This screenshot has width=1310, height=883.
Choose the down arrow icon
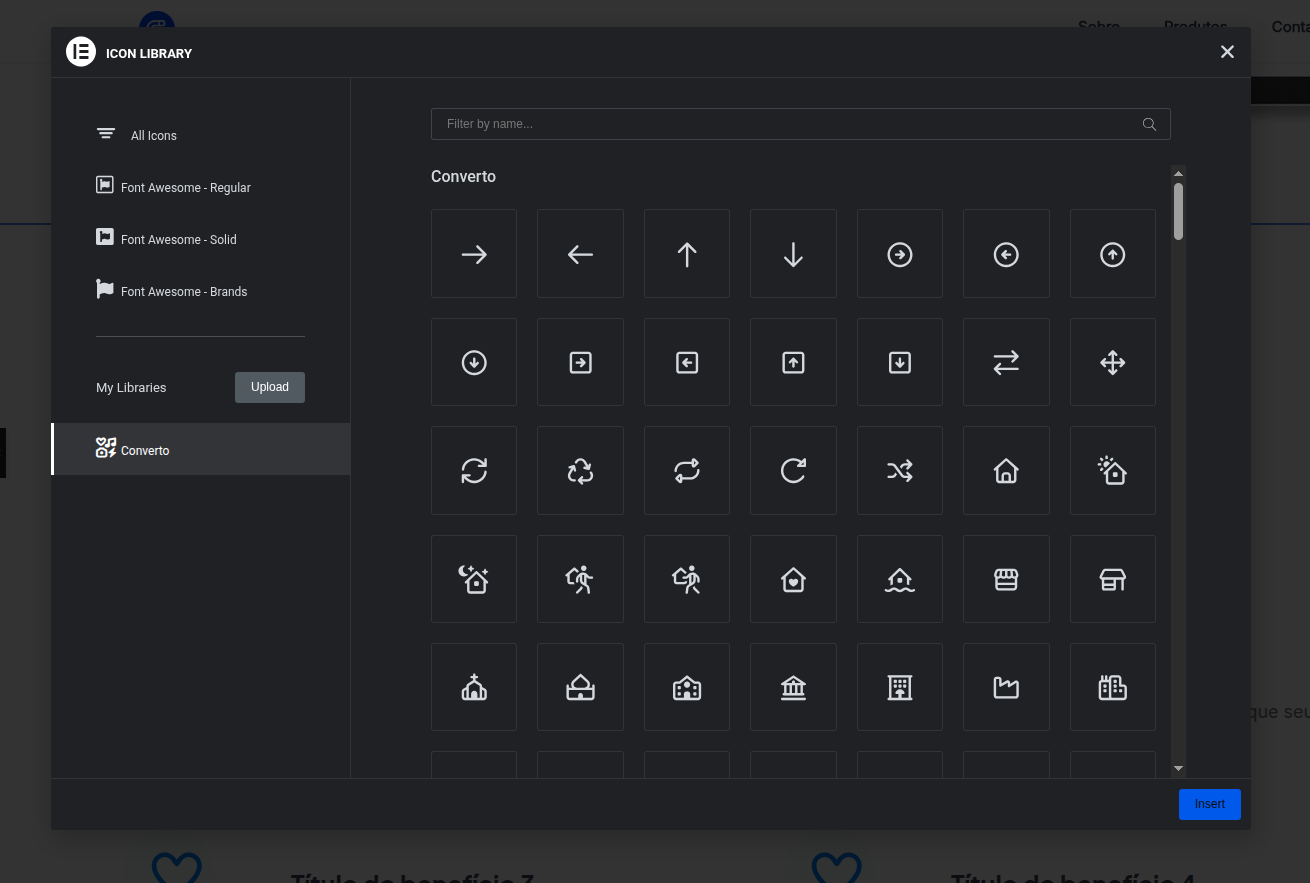[793, 254]
